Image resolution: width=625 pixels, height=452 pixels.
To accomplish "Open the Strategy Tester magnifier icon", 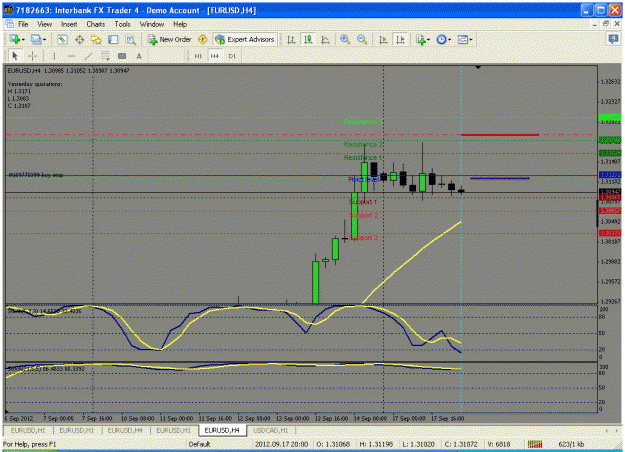I will (130, 39).
